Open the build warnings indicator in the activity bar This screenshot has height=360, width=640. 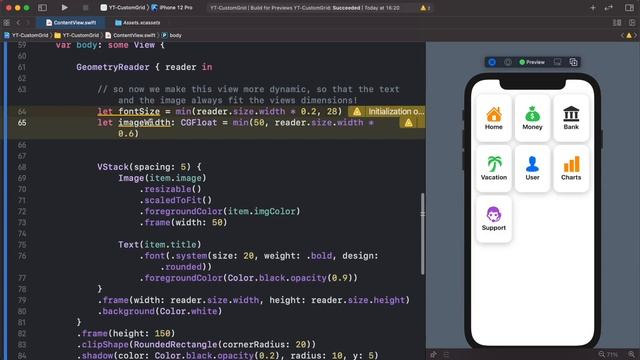[425, 8]
